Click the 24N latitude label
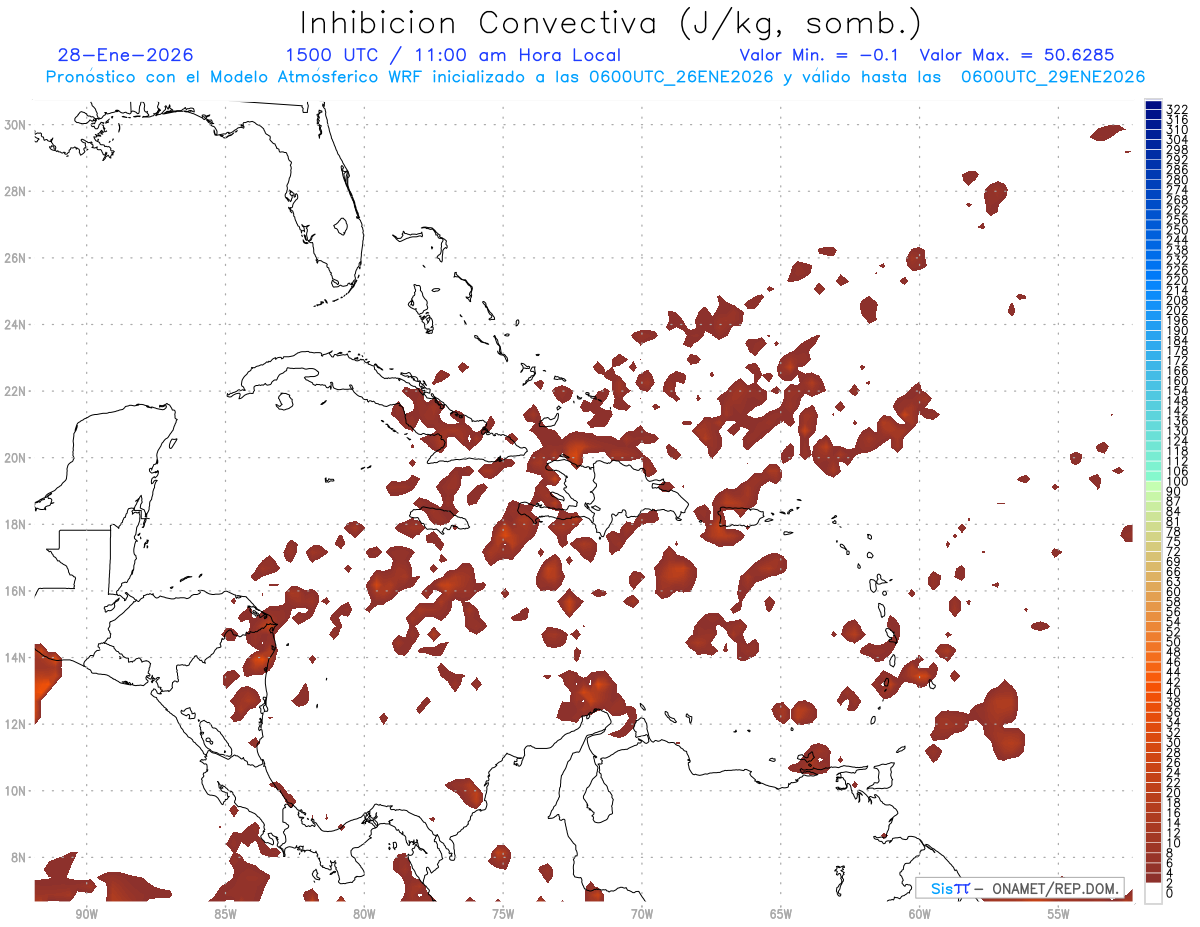Screen dimensions: 1200x927 click(x=16, y=325)
